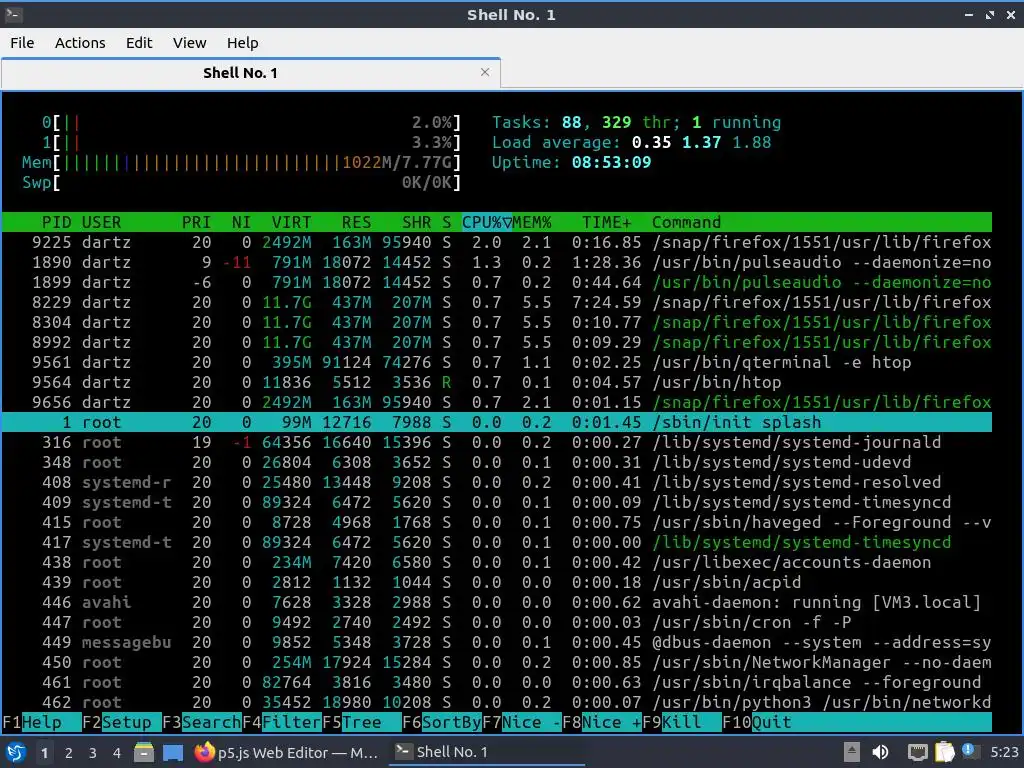The image size is (1024, 768).
Task: Select the irqbalance process row
Action: [496, 682]
